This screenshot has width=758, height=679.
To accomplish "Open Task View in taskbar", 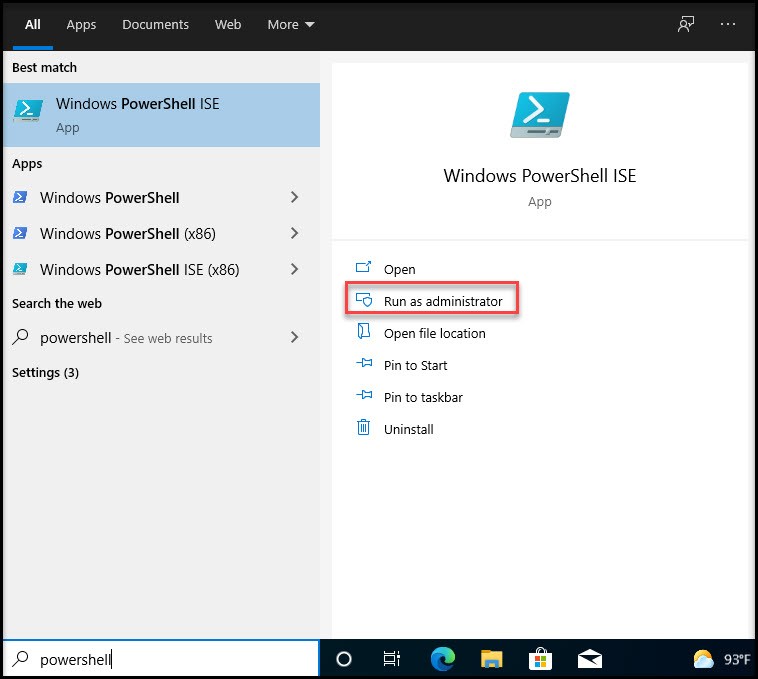I will [392, 659].
